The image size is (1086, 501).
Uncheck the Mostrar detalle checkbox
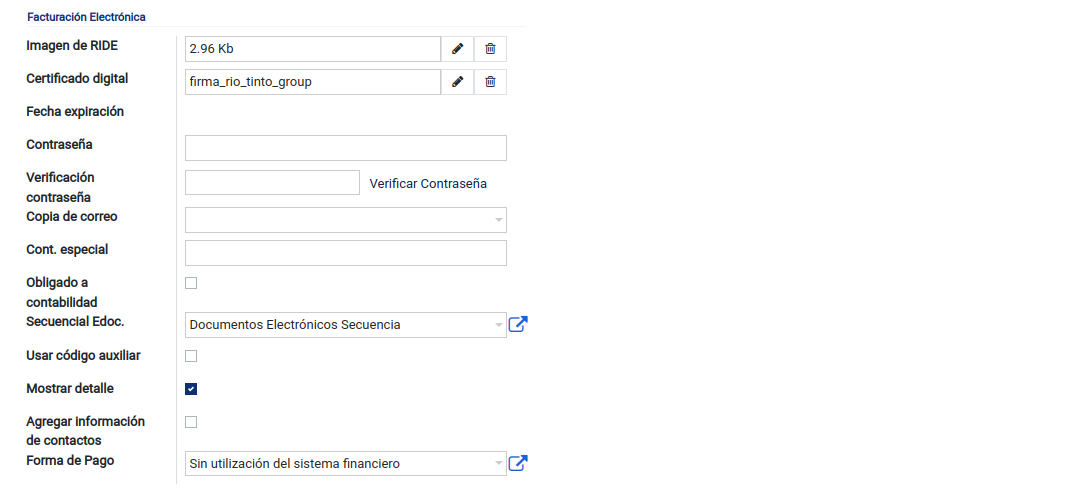(191, 389)
